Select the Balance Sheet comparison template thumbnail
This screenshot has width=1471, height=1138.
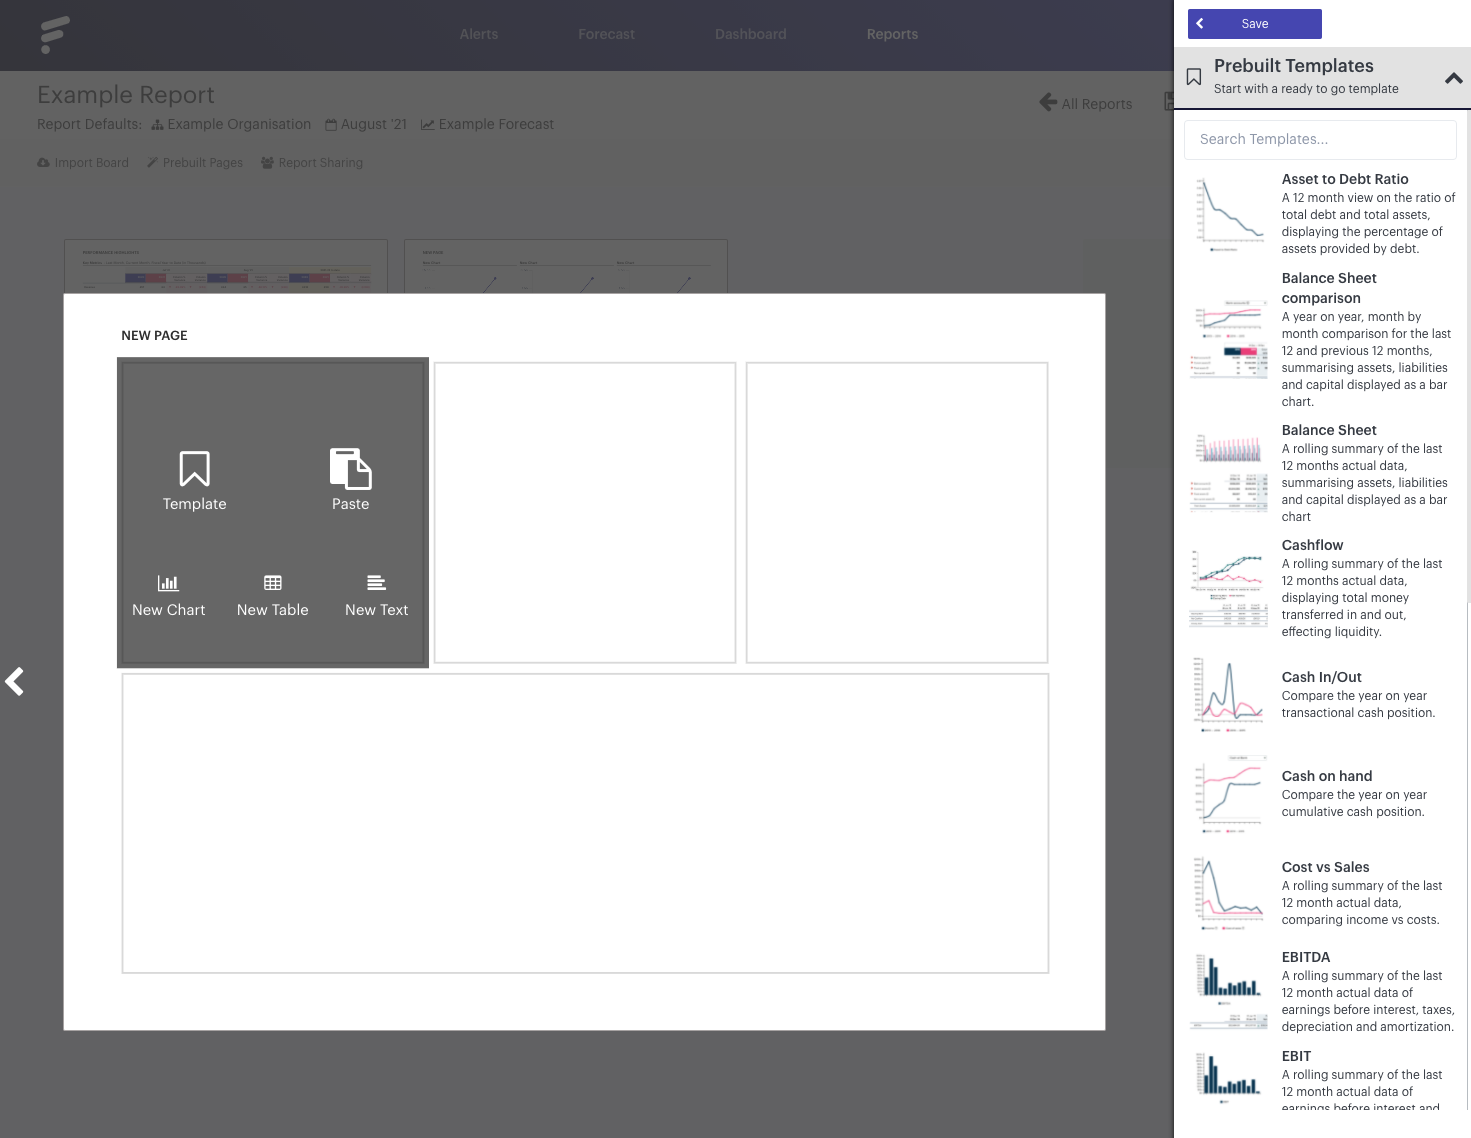[1230, 339]
